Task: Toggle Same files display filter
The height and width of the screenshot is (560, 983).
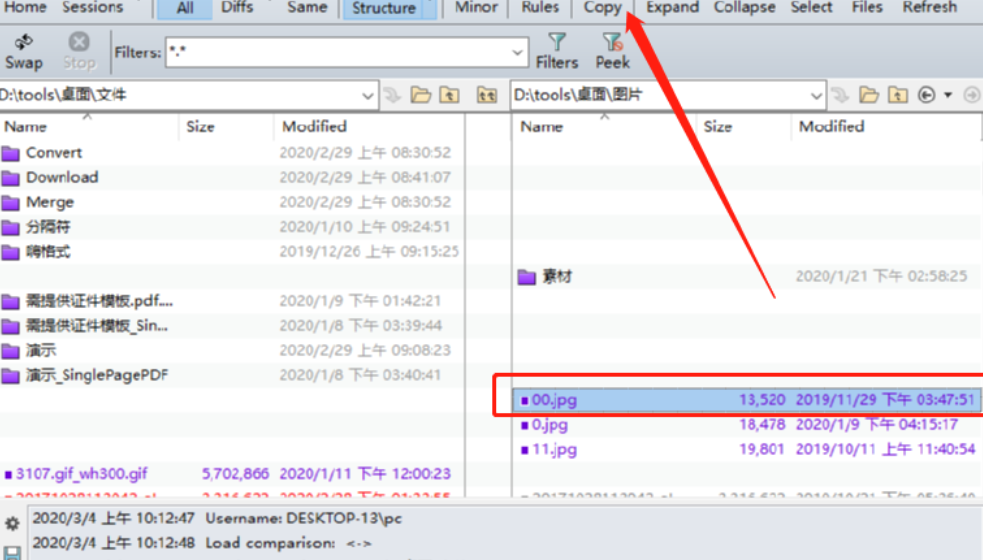Action: pos(307,8)
